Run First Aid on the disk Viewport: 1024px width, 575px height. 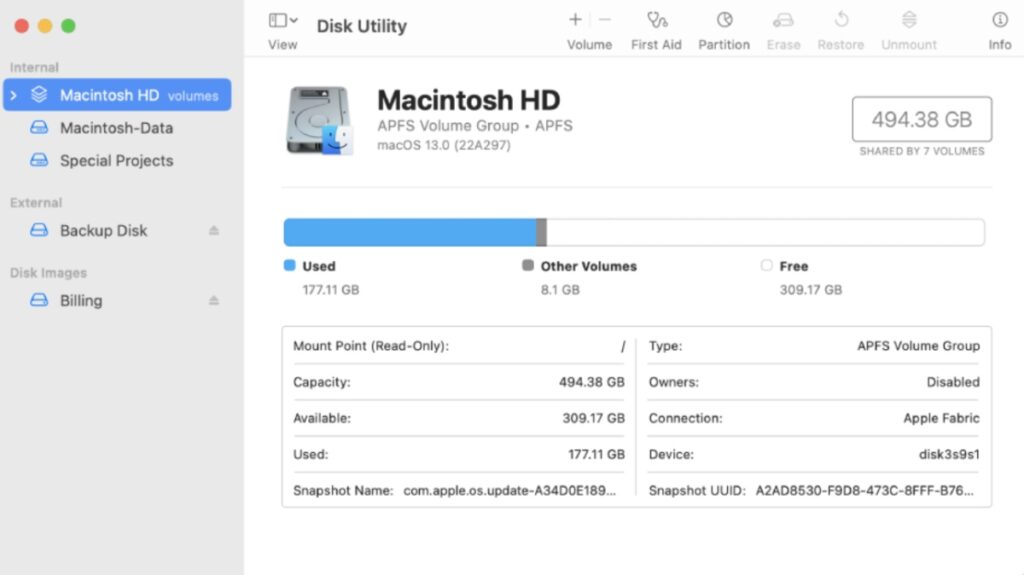click(x=656, y=21)
